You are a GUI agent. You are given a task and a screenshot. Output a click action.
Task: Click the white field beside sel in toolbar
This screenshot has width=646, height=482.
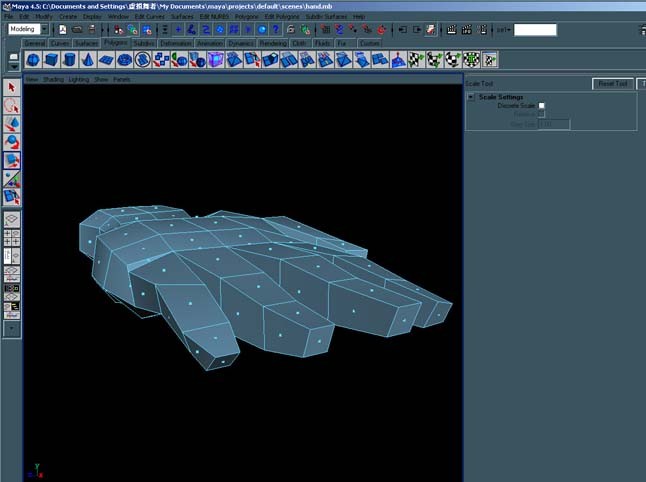(535, 30)
